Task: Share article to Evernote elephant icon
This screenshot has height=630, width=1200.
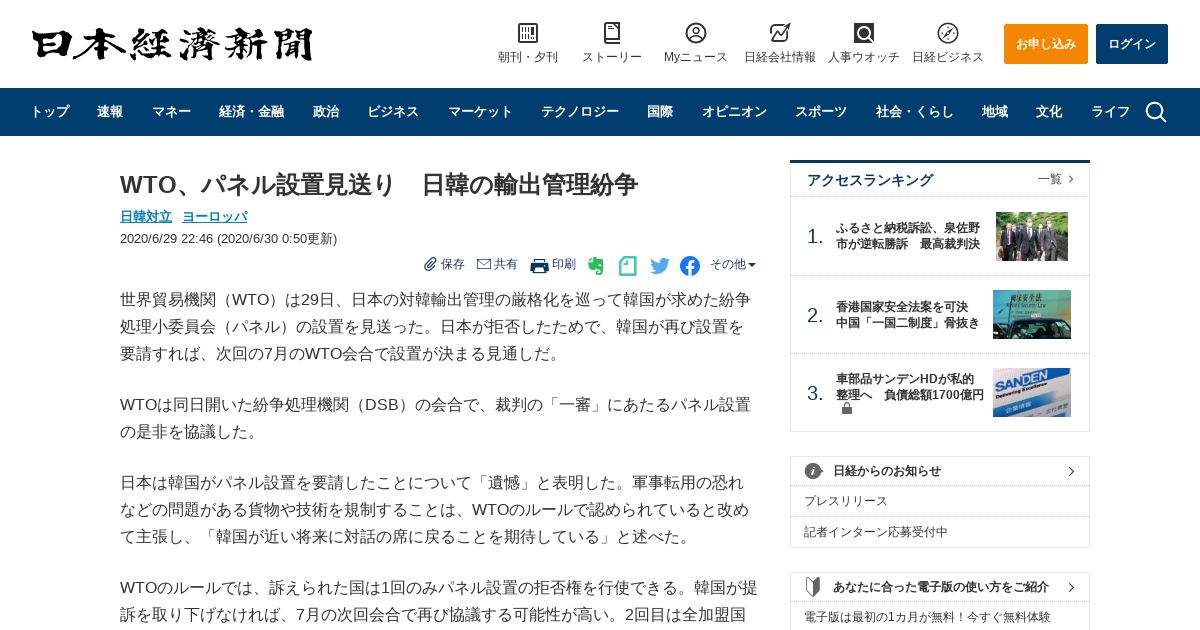Action: pos(596,265)
